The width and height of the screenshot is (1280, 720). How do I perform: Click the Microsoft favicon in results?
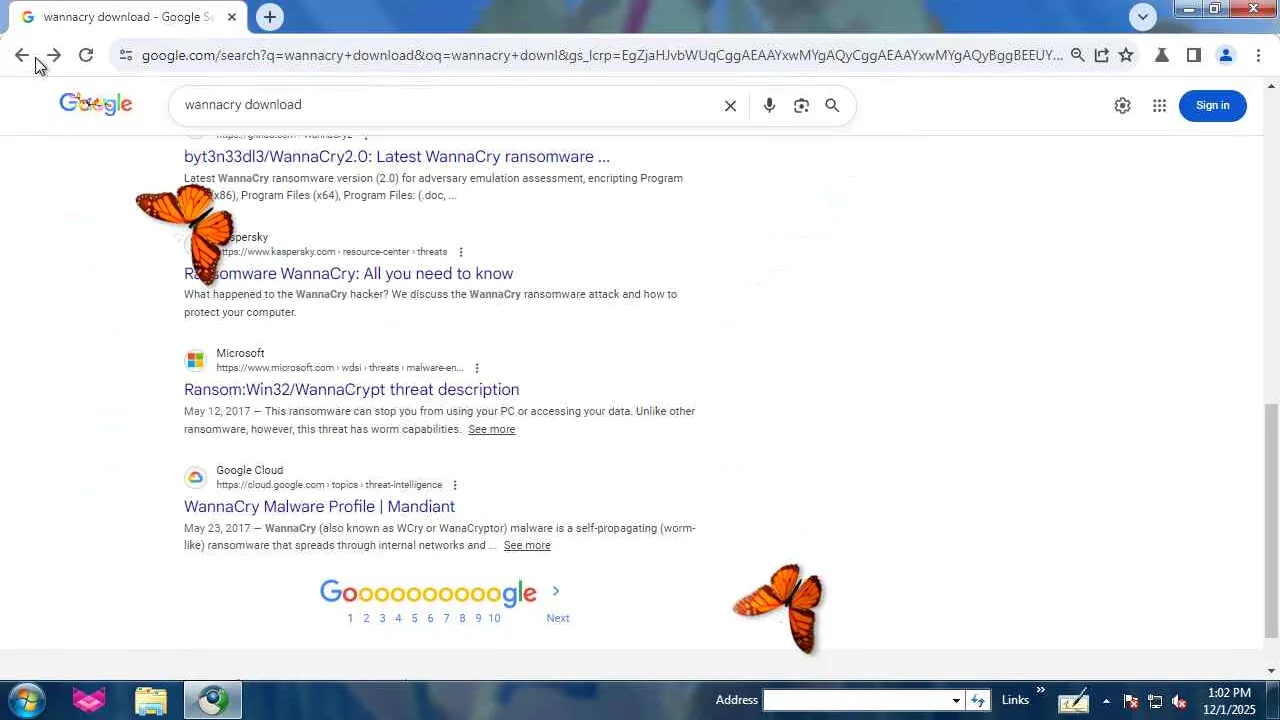(195, 360)
